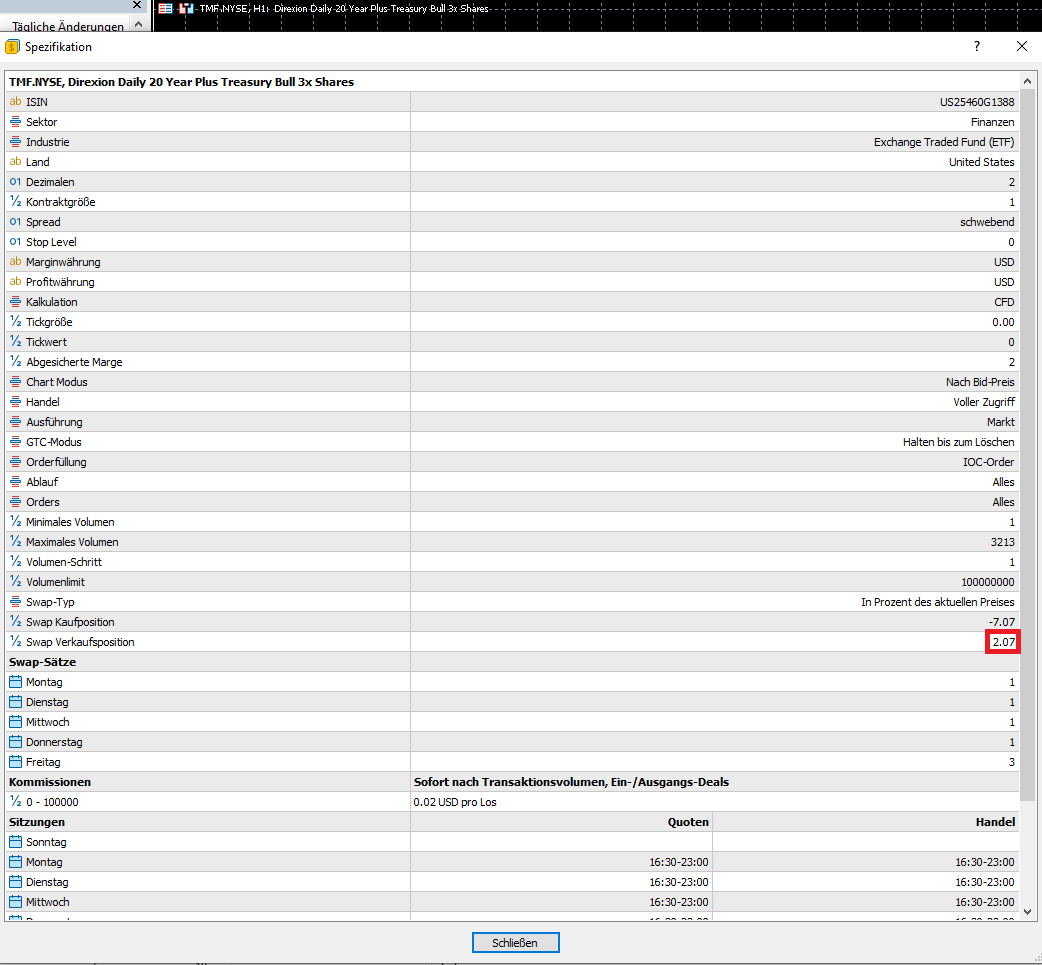Viewport: 1042px width, 965px height.
Task: Click the Kontraktgröße row icon
Action: click(x=15, y=201)
